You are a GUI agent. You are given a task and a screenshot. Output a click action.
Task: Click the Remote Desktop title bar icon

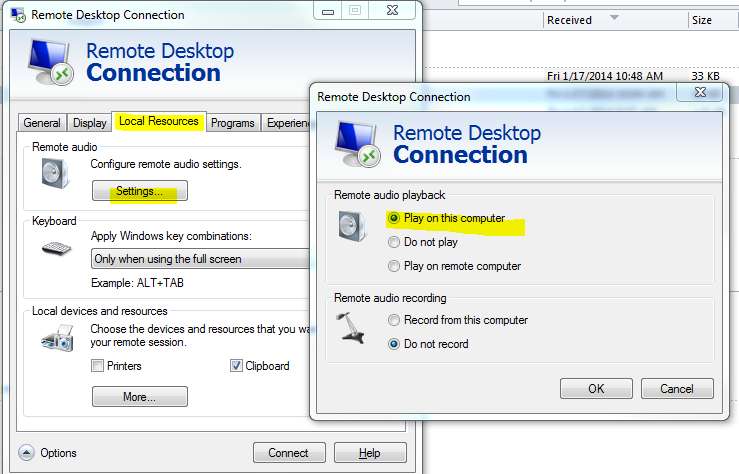point(18,15)
